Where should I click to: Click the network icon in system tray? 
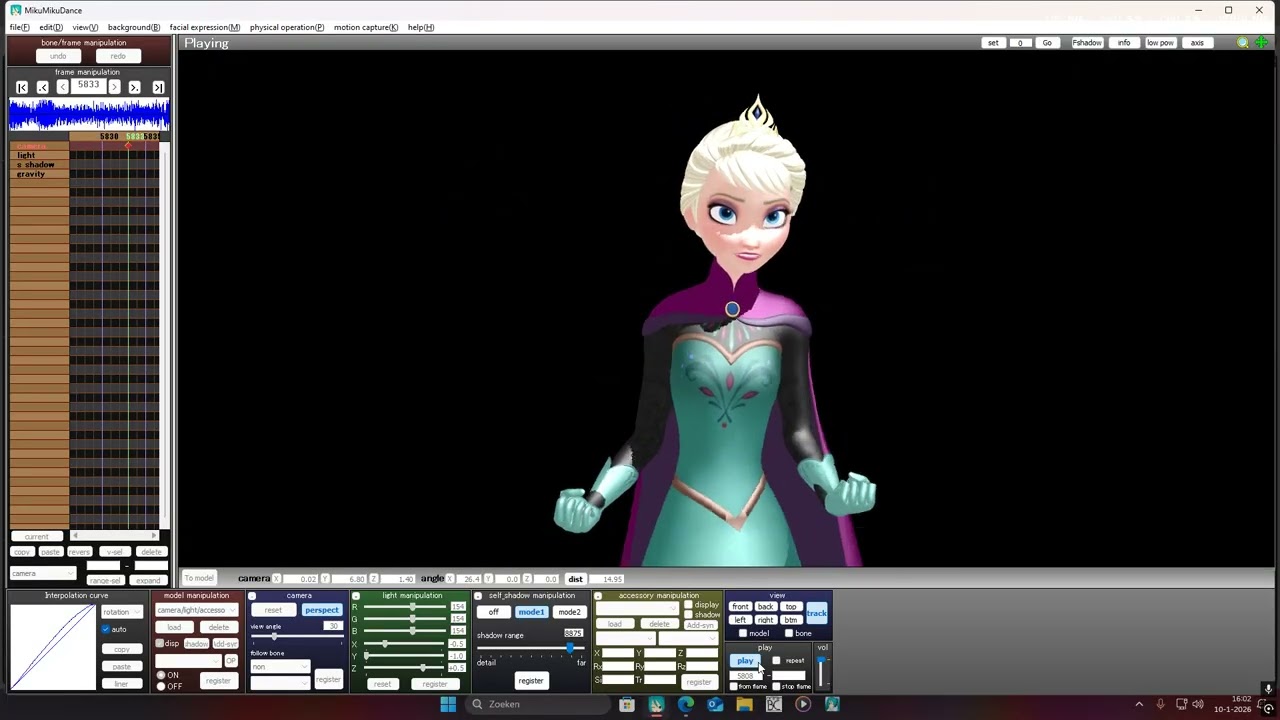pos(1180,704)
